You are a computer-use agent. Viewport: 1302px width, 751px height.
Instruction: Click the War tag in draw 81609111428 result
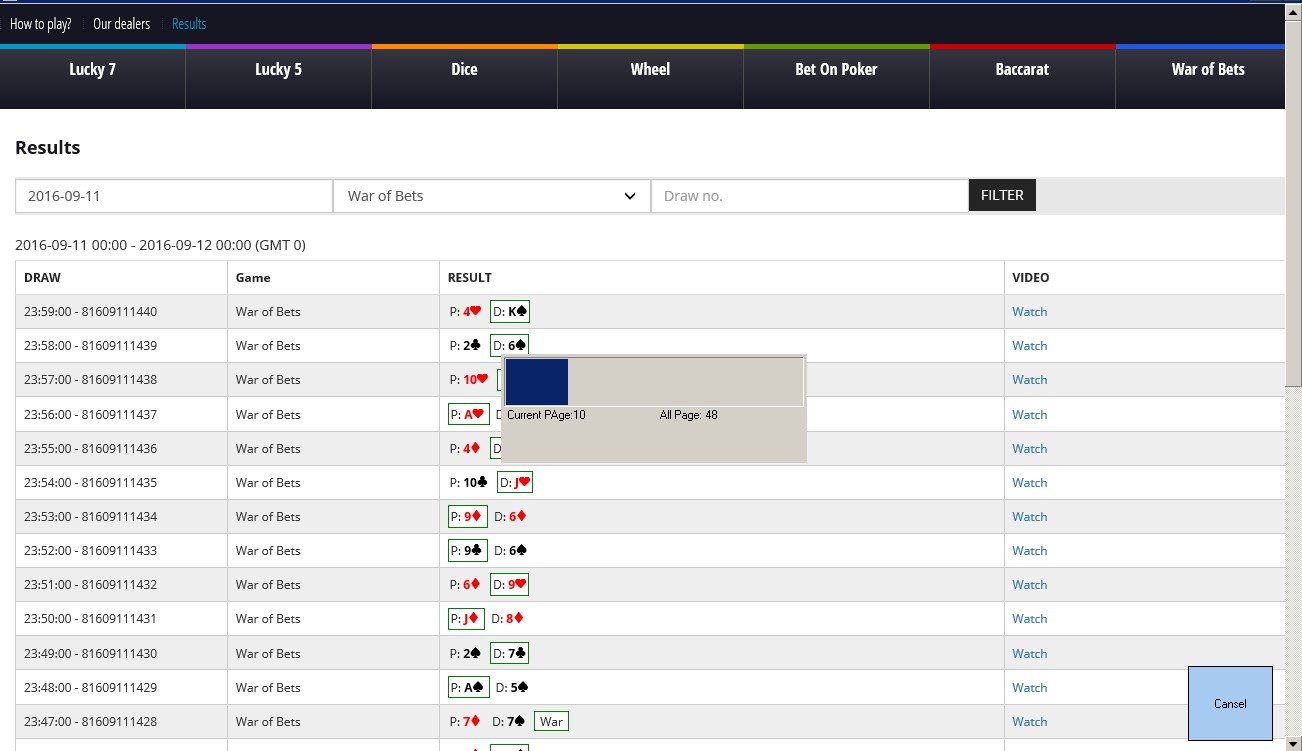[551, 722]
